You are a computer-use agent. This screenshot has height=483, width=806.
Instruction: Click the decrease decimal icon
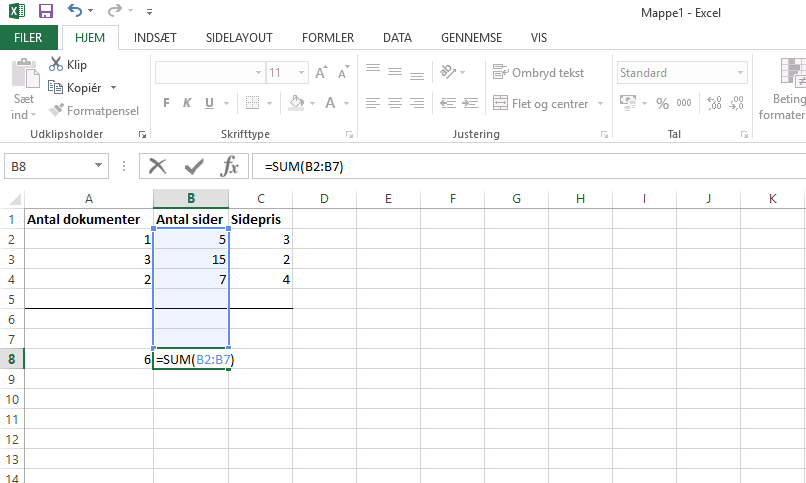pos(737,103)
